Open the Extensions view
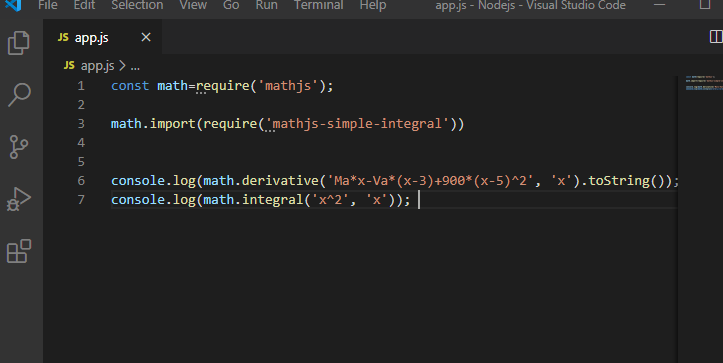The width and height of the screenshot is (723, 363). coord(19,251)
